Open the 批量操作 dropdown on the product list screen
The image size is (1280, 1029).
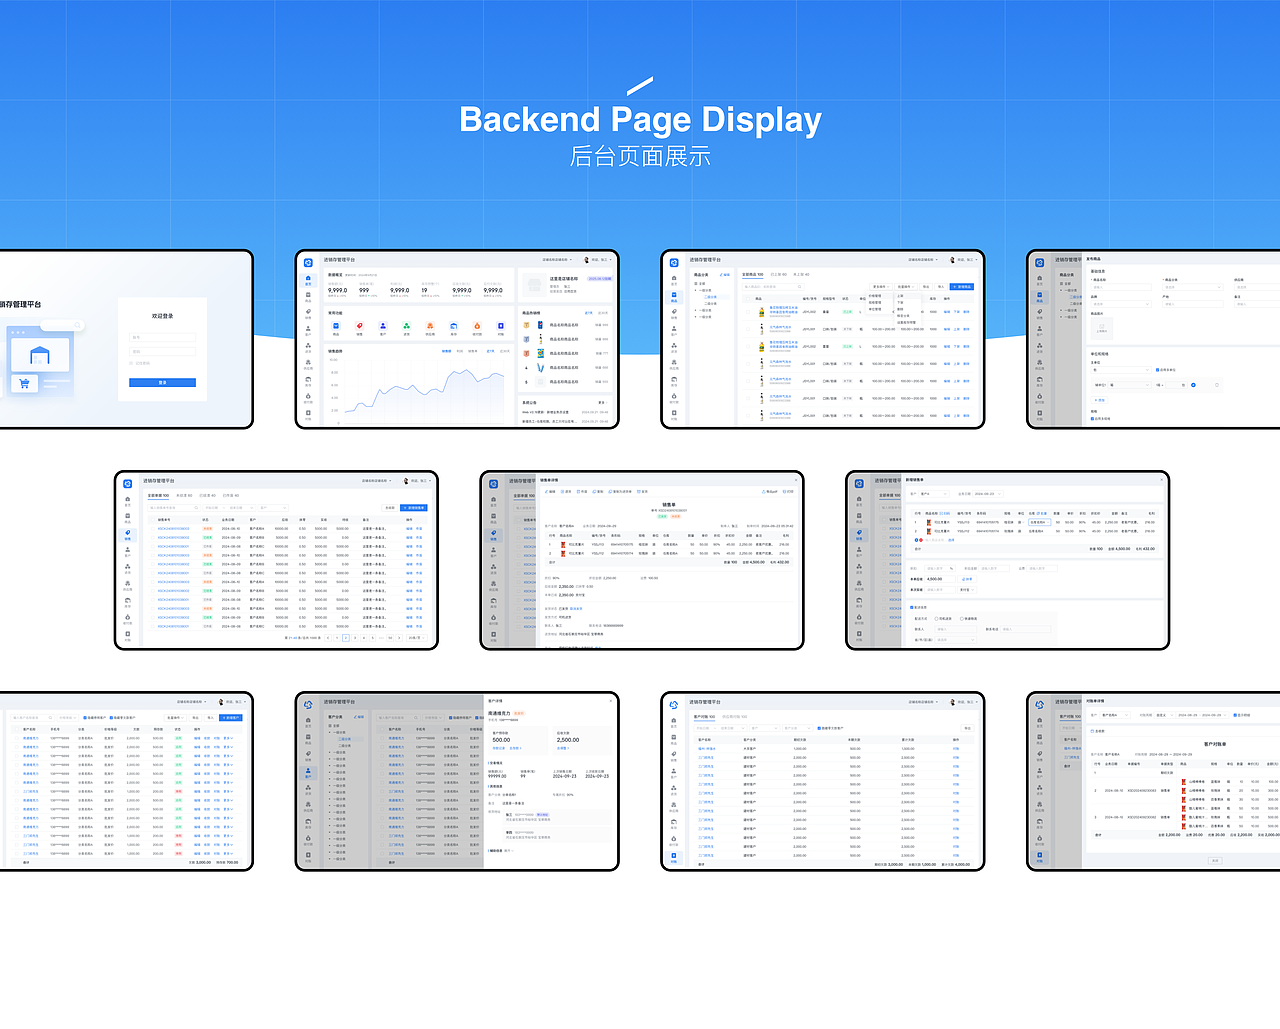coord(906,287)
